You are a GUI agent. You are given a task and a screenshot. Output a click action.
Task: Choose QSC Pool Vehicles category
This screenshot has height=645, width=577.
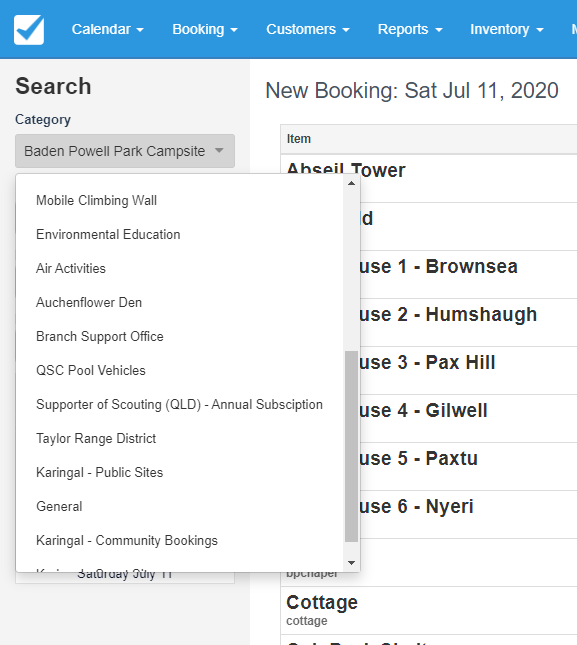(x=180, y=371)
